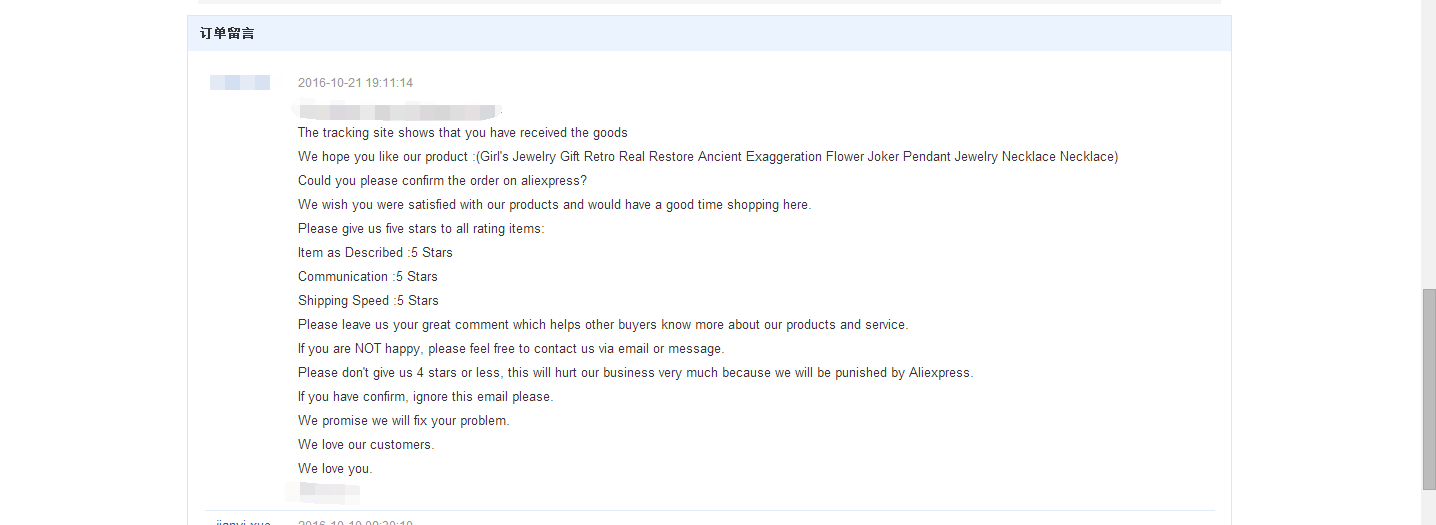Click the 'We love you.' line

click(335, 468)
